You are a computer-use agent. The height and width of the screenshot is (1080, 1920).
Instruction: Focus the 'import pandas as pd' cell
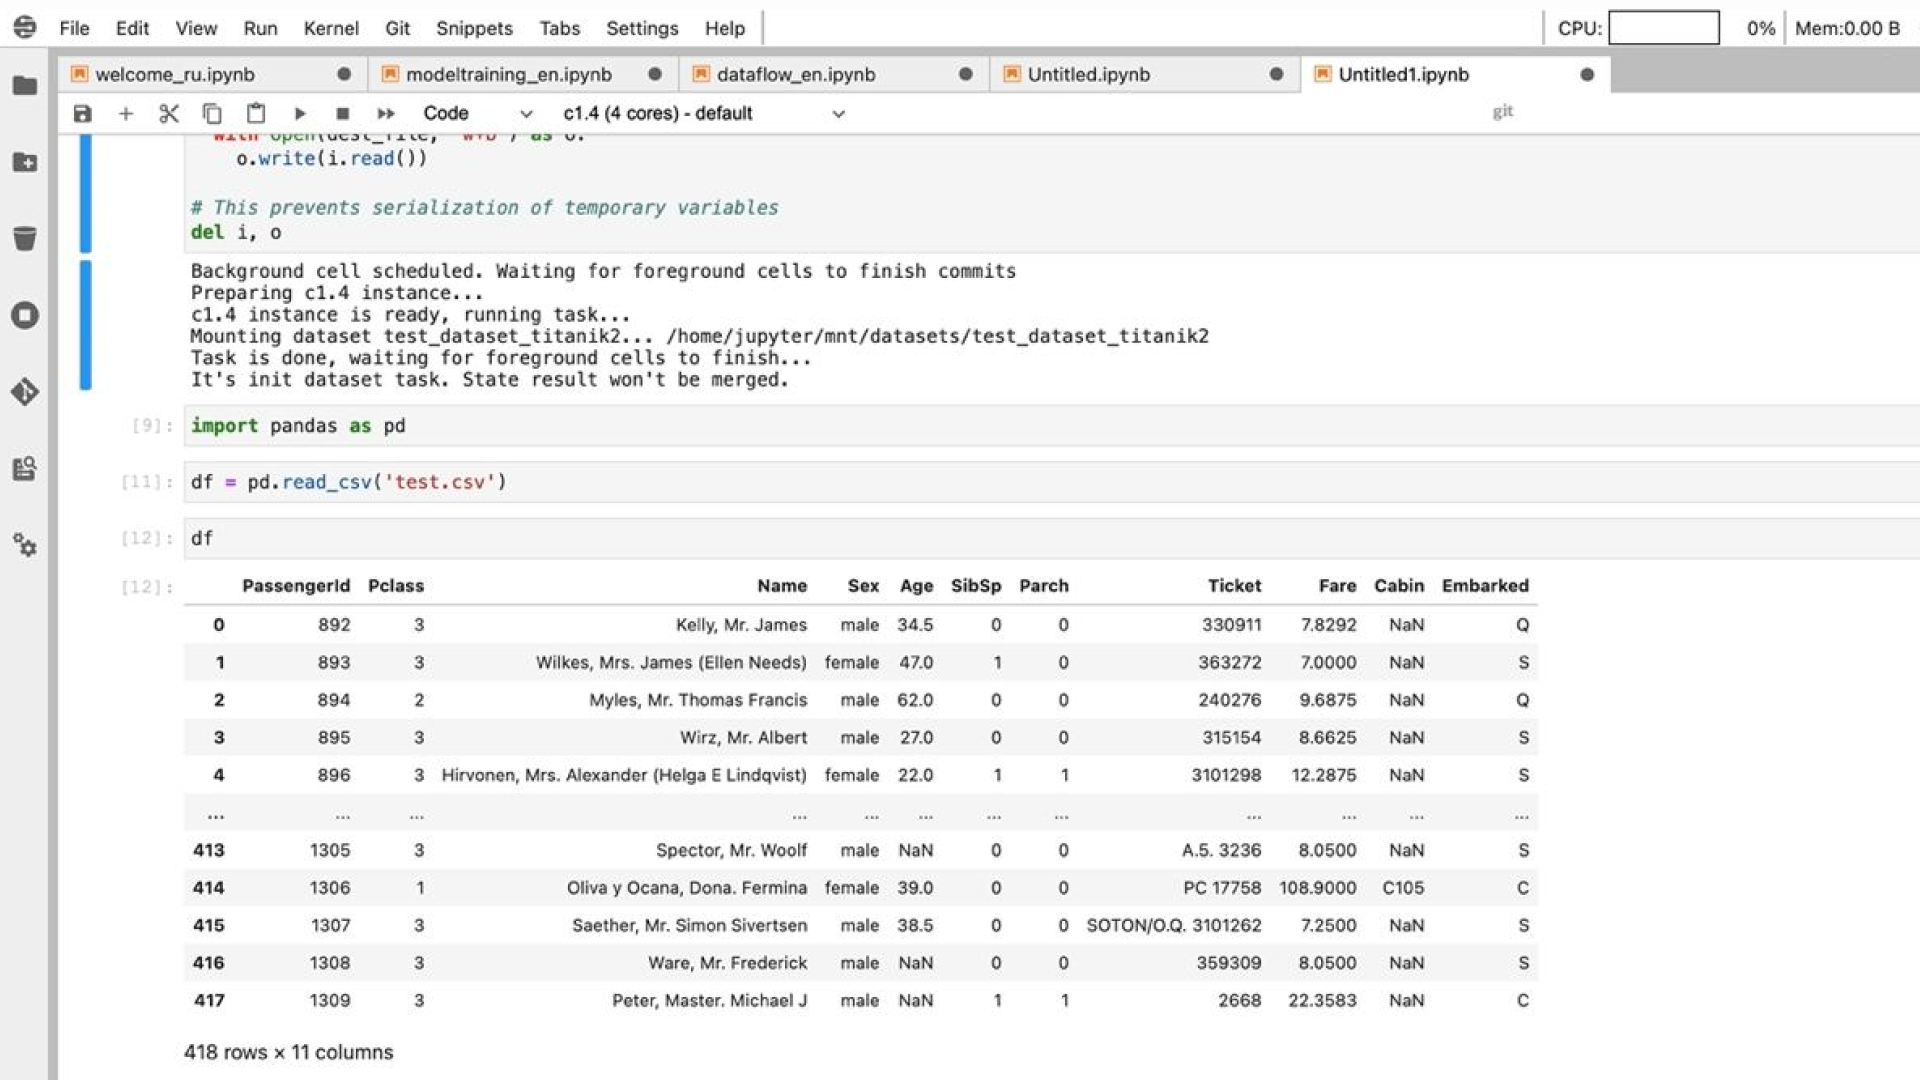coord(1050,426)
